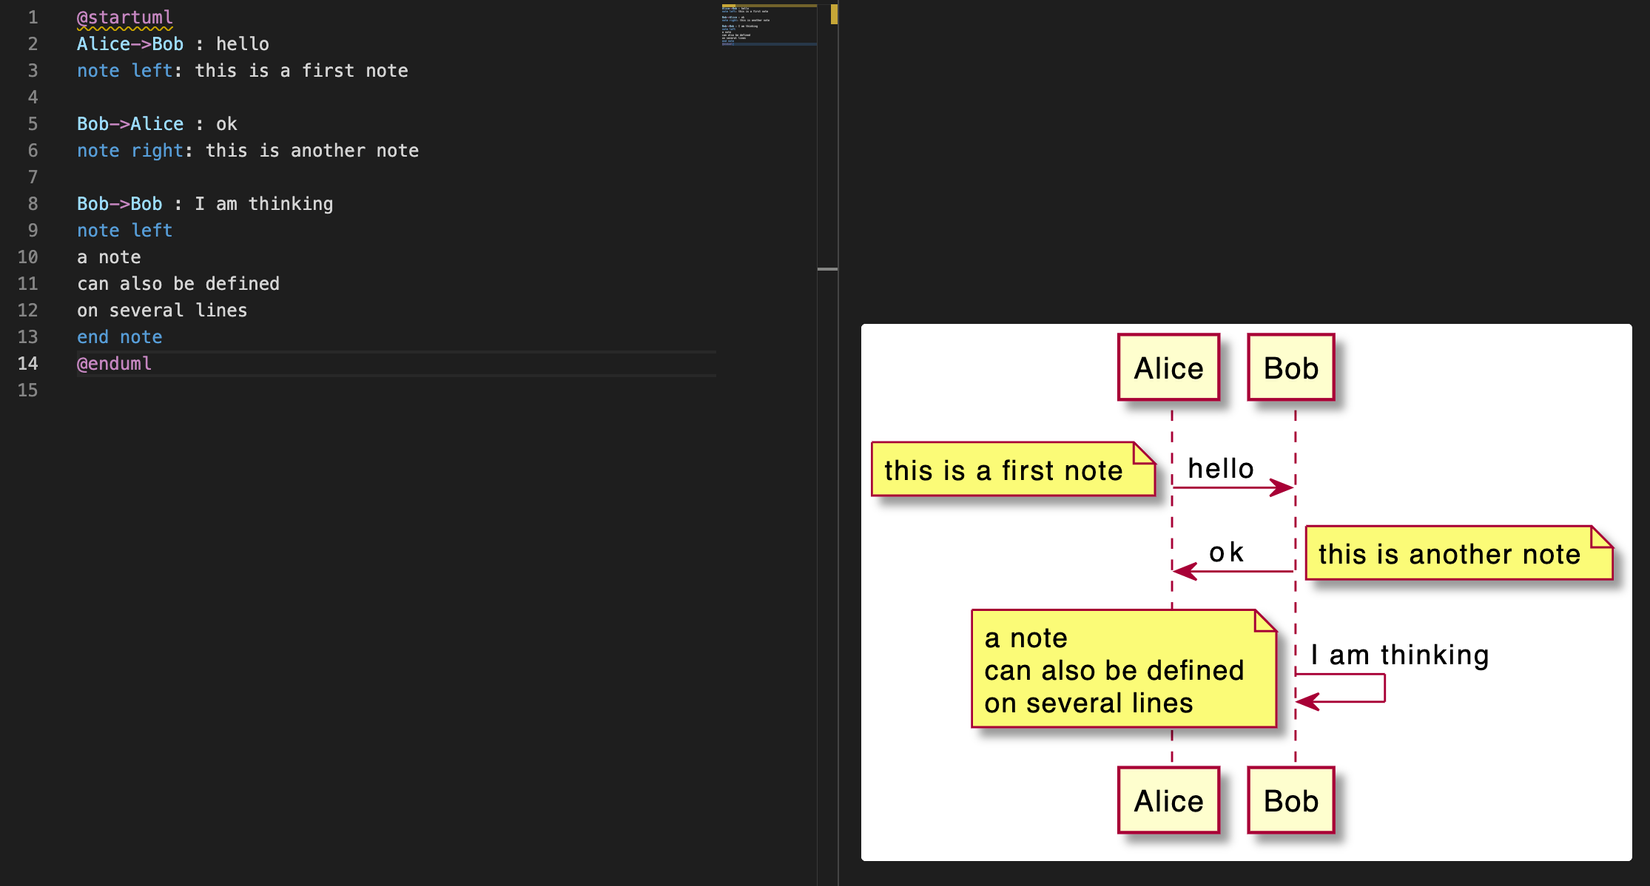This screenshot has width=1650, height=886.
Task: Click "note right" keyword in the code
Action: coord(130,151)
